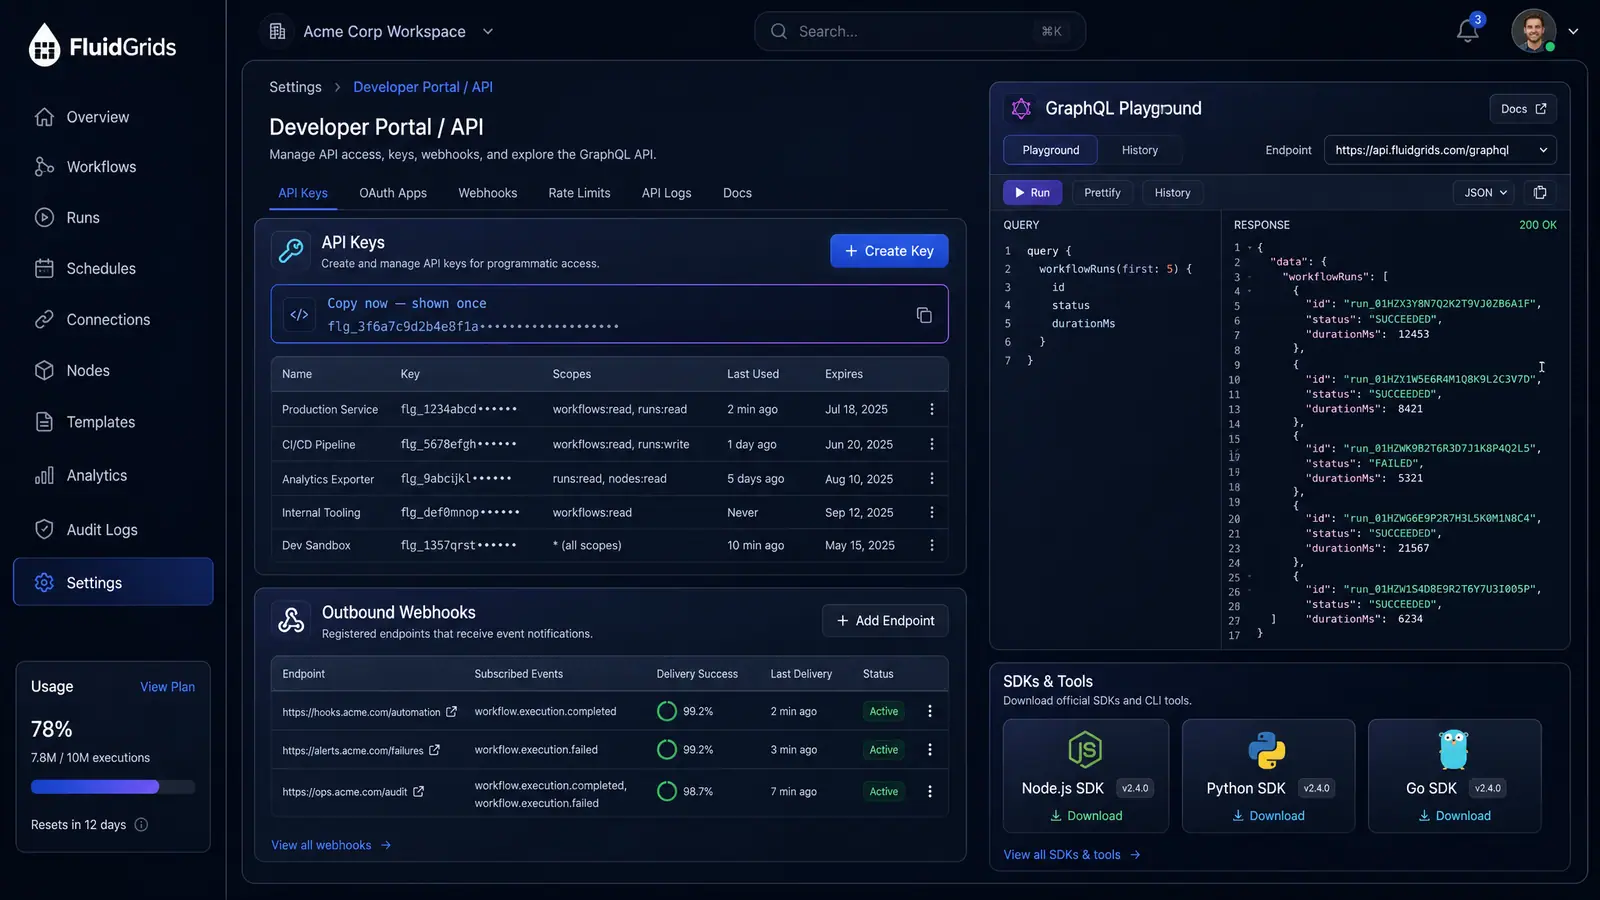This screenshot has height=900, width=1600.
Task: View all webhooks
Action: click(331, 845)
